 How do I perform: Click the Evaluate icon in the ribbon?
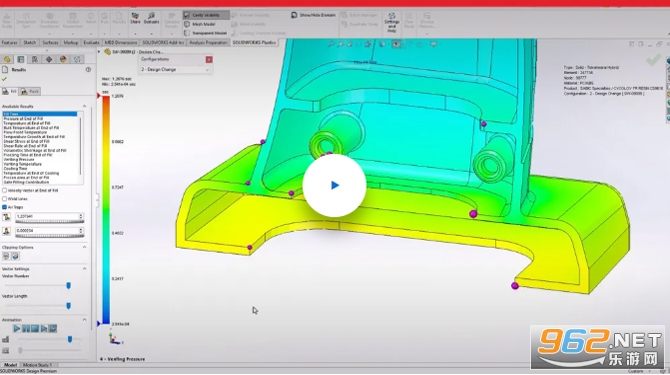151,18
